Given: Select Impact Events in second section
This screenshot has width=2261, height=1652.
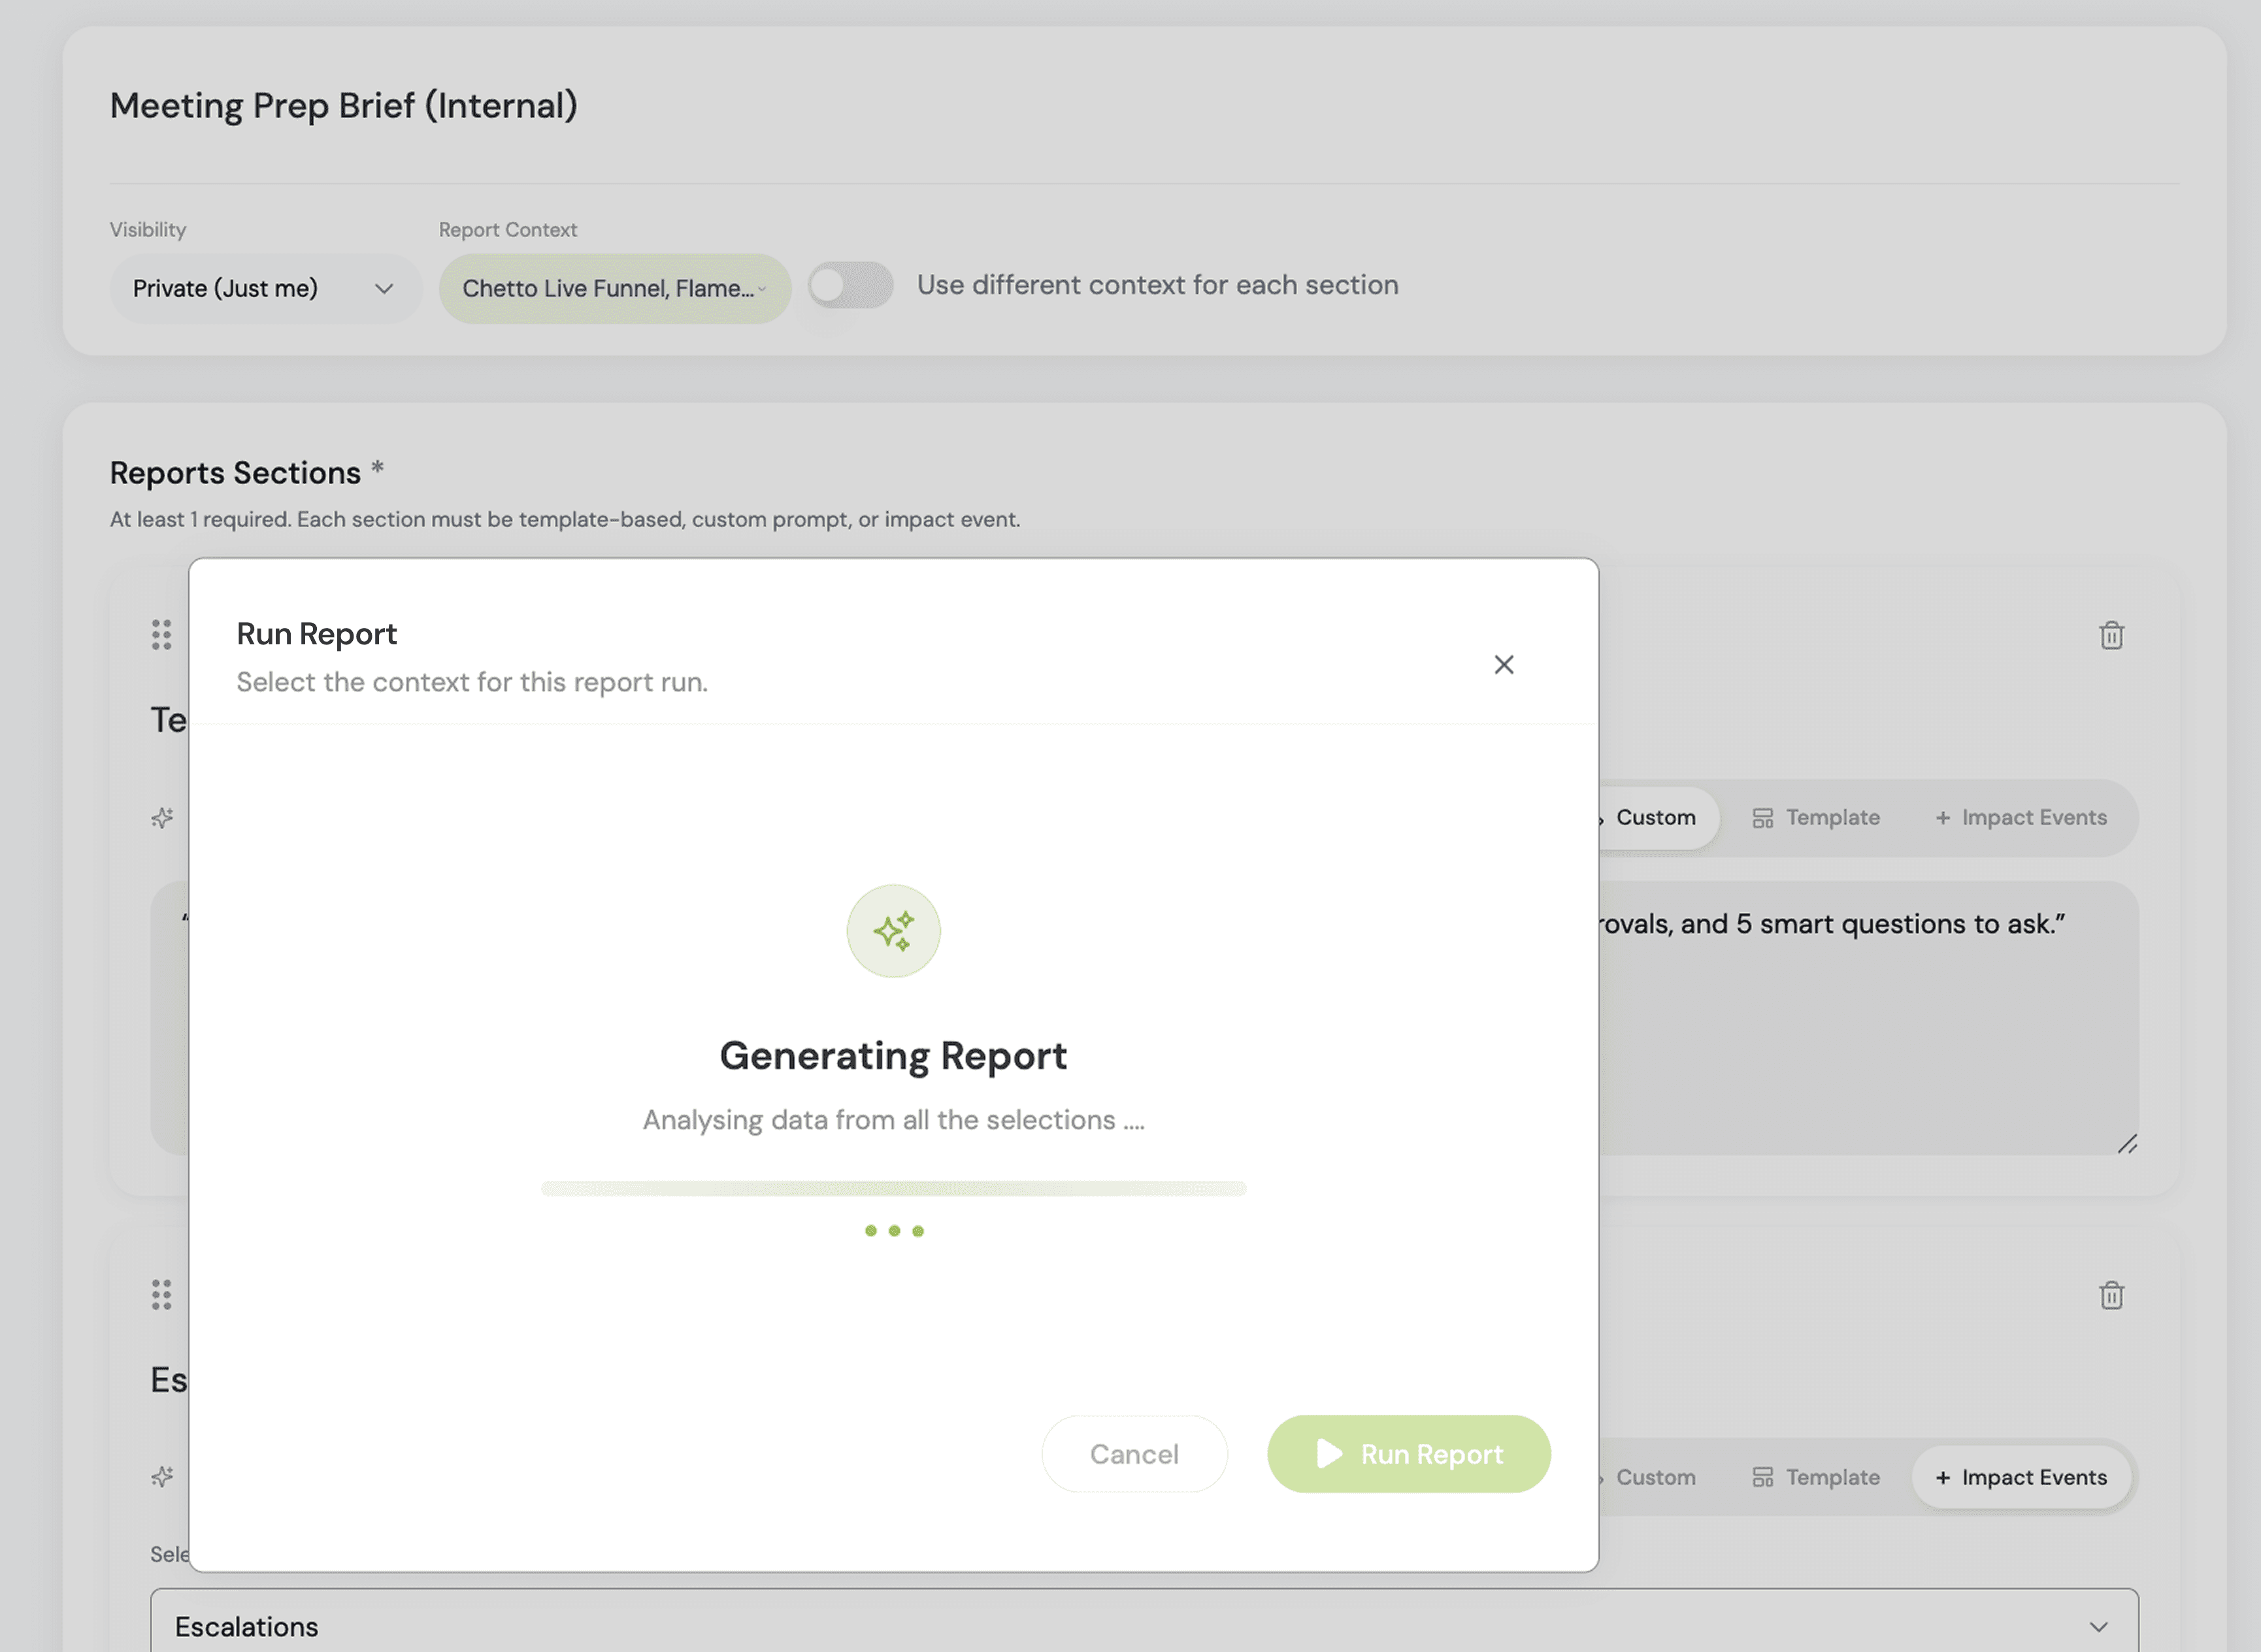Looking at the screenshot, I should [2021, 1477].
